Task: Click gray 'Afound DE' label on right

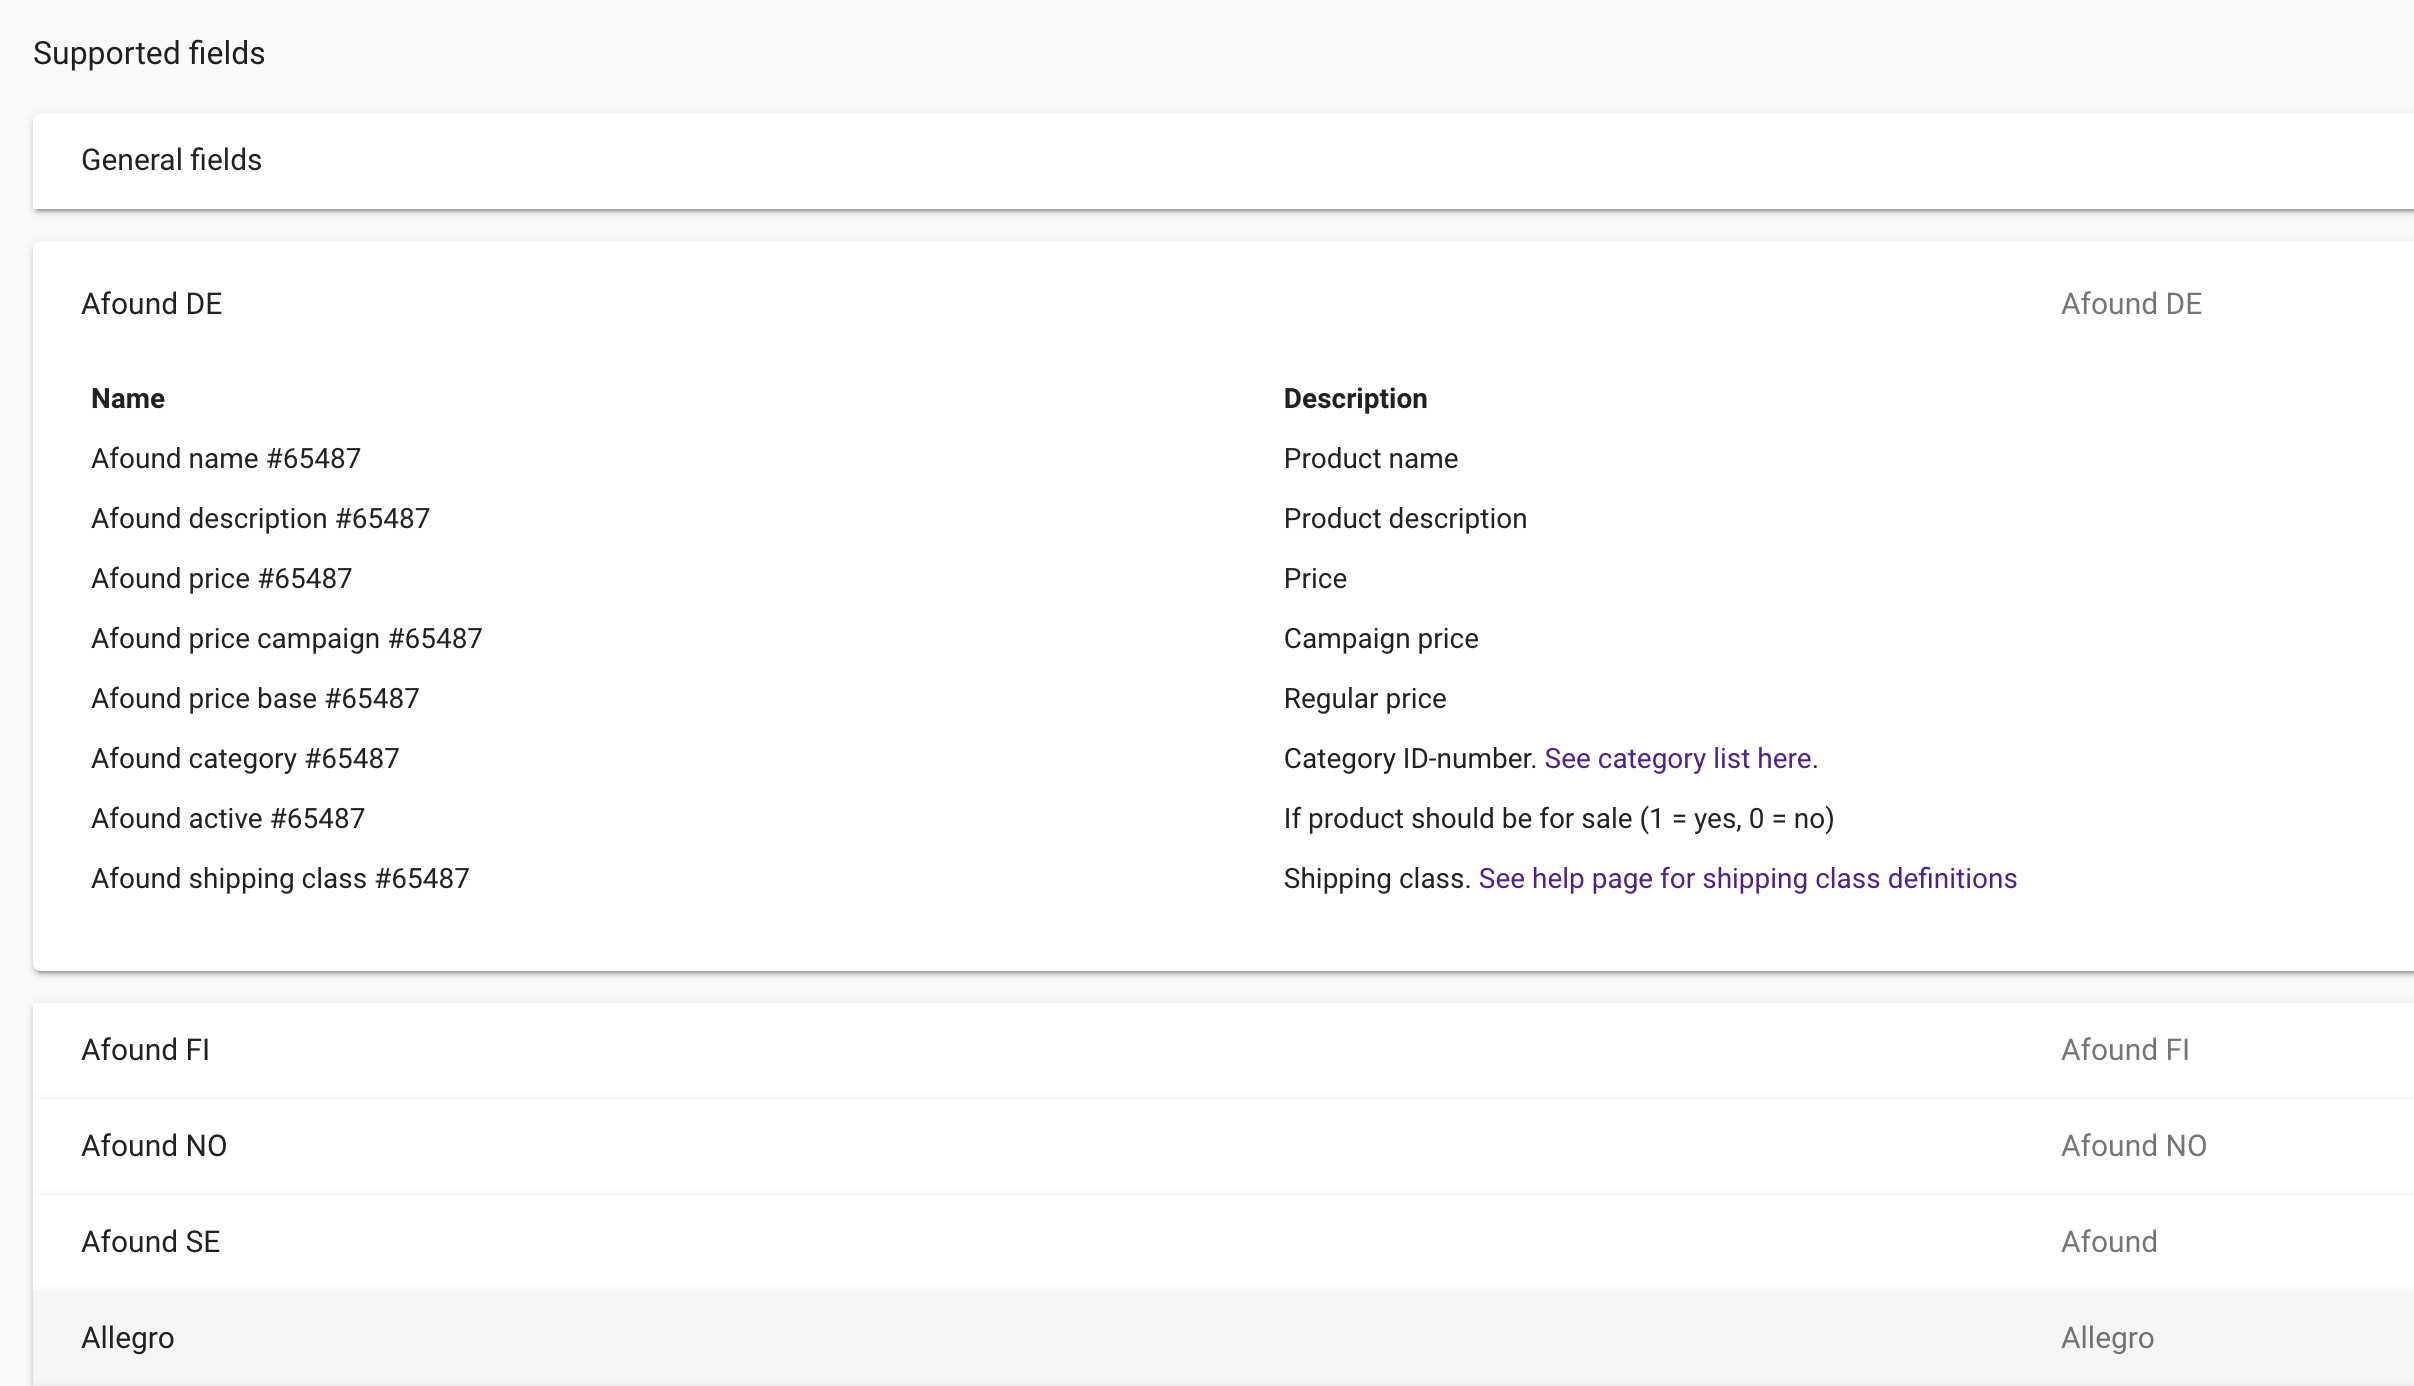Action: [x=2132, y=304]
